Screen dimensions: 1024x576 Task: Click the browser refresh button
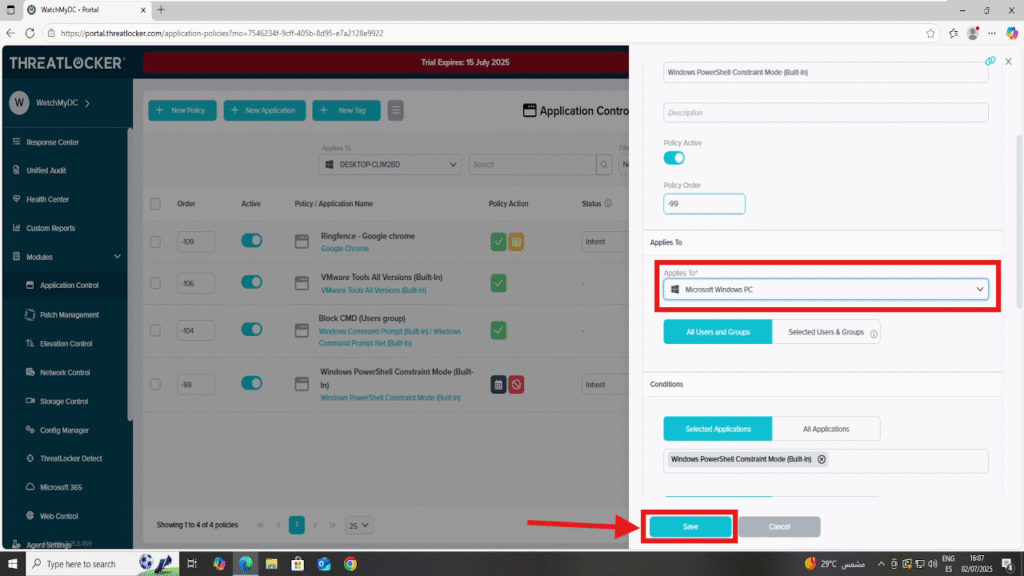click(x=30, y=33)
